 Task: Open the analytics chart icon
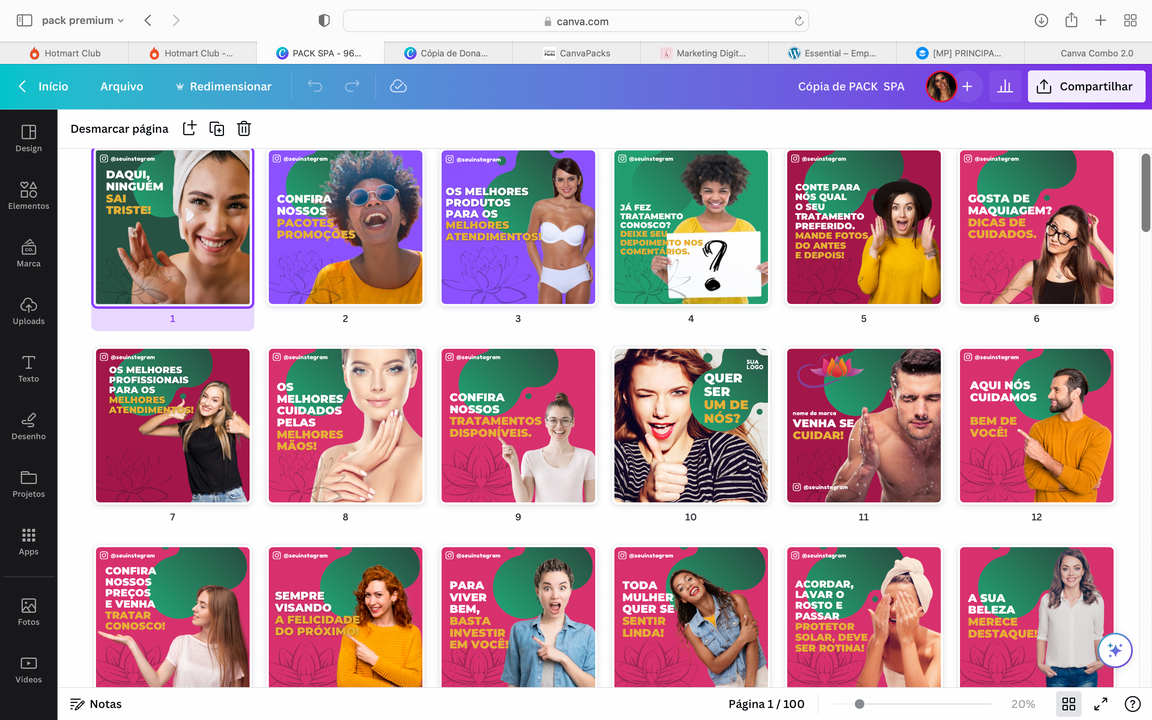point(1005,87)
